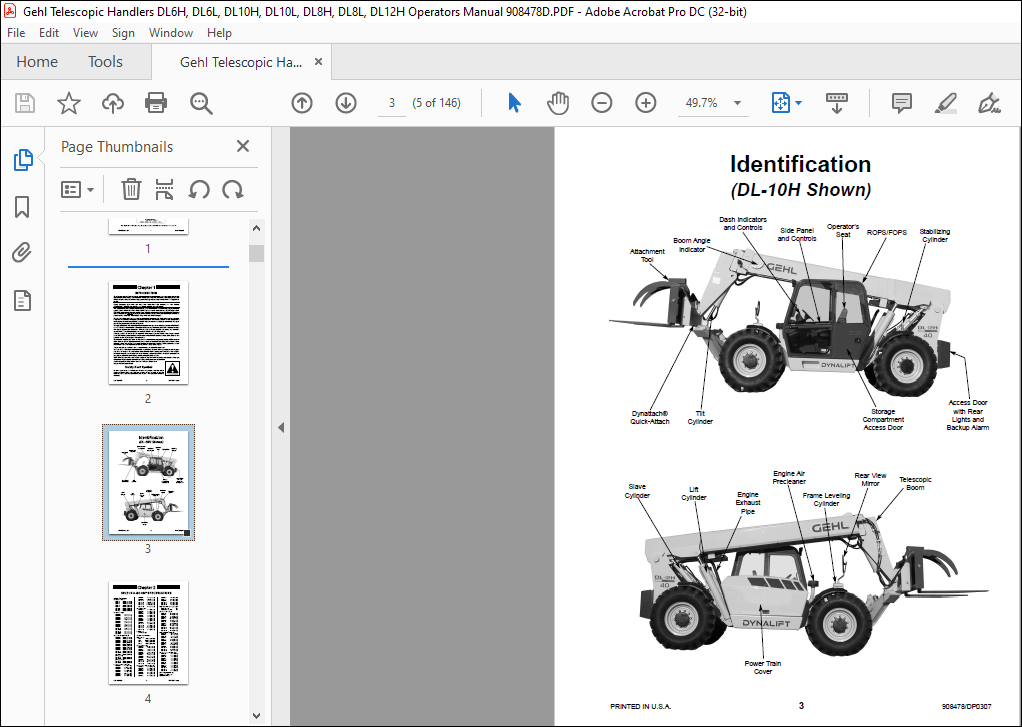This screenshot has width=1022, height=727.
Task: Zoom in with the plus button
Action: [645, 103]
